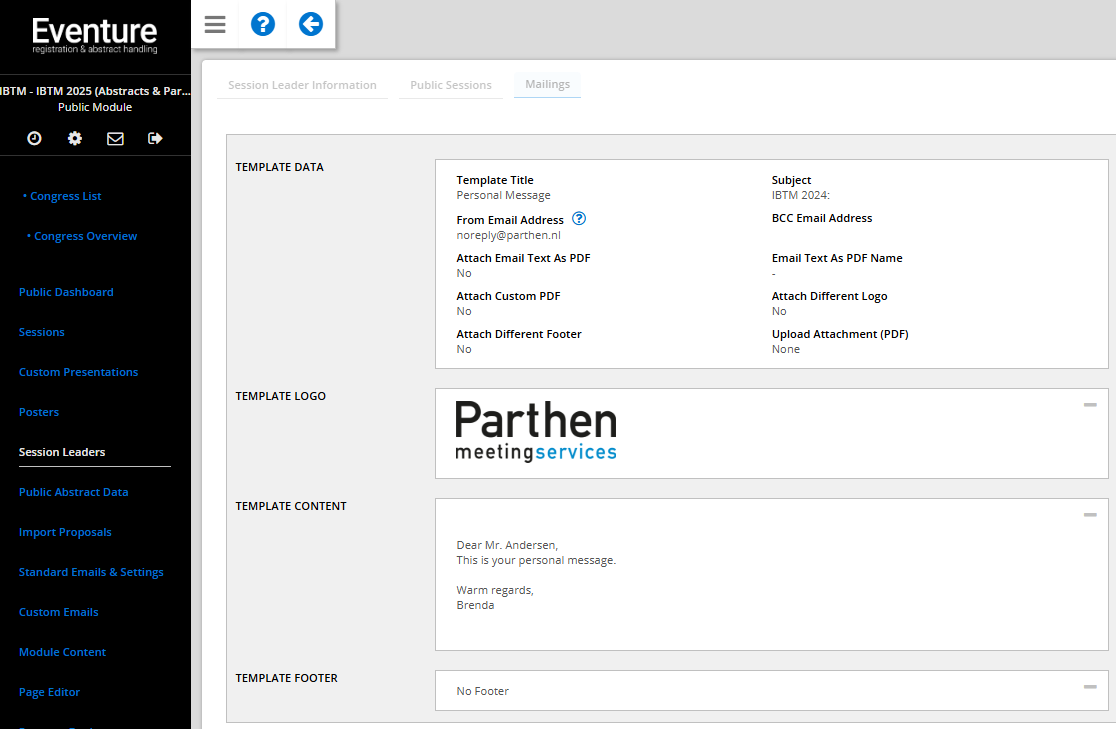Click the logout arrow icon in sidebar
Viewport: 1116px width, 729px height.
(x=155, y=138)
